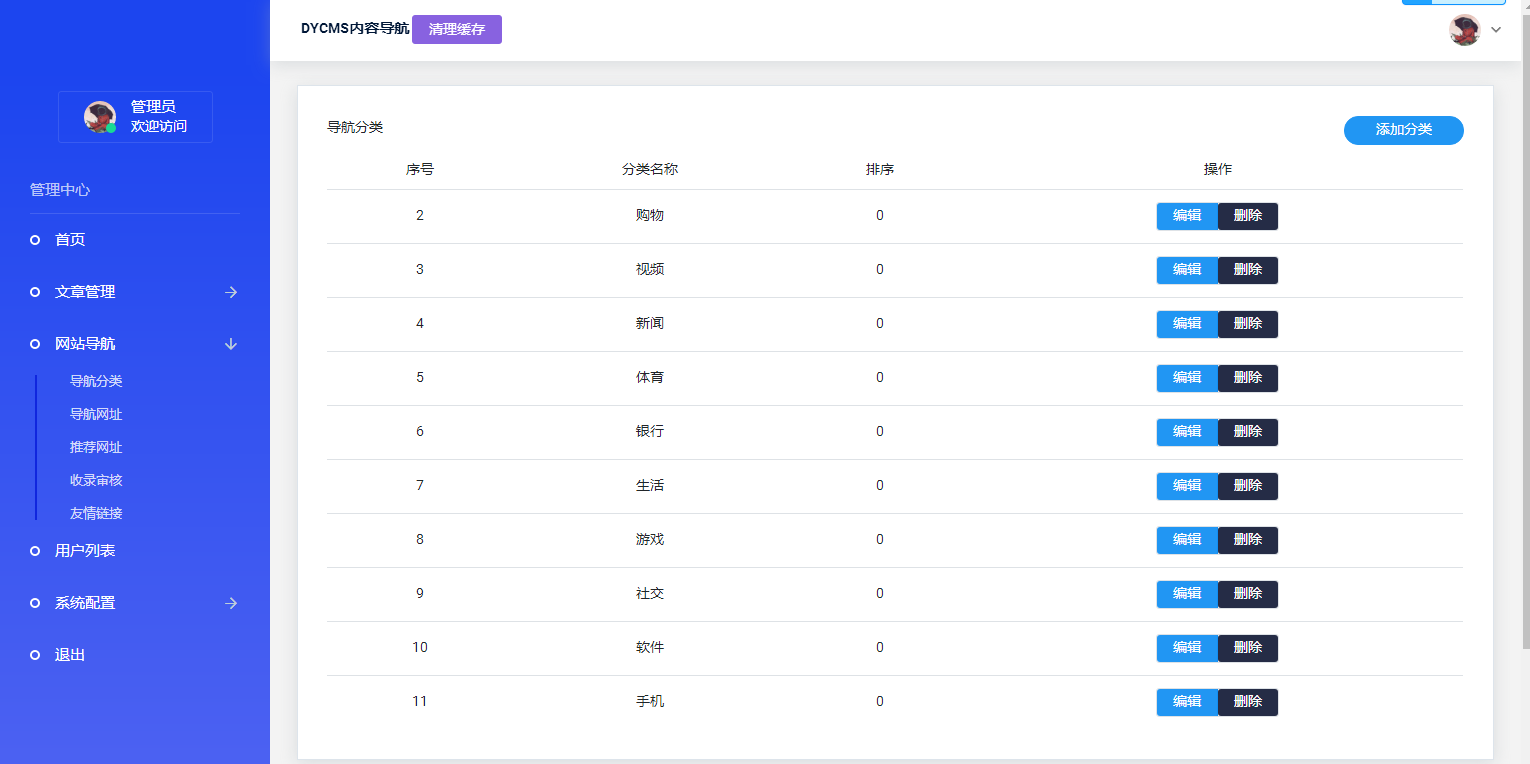Screen dimensions: 1530x764
Task: Open the 导航网址 submenu item
Action: pos(96,414)
